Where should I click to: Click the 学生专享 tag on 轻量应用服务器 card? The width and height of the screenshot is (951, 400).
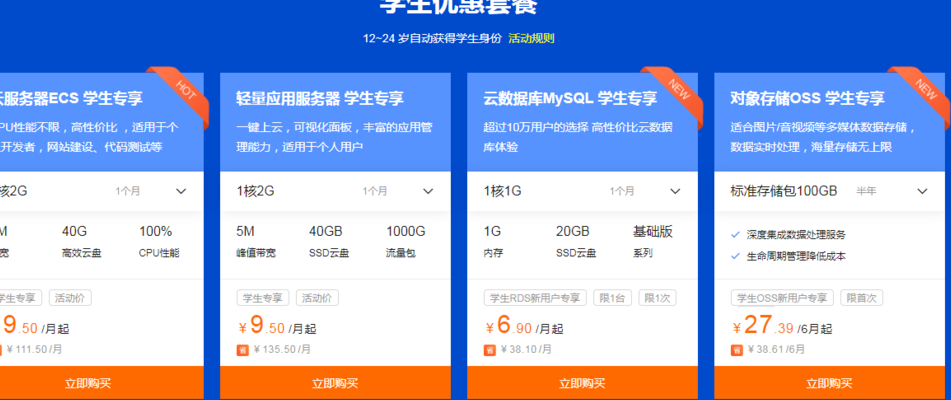pyautogui.click(x=263, y=298)
